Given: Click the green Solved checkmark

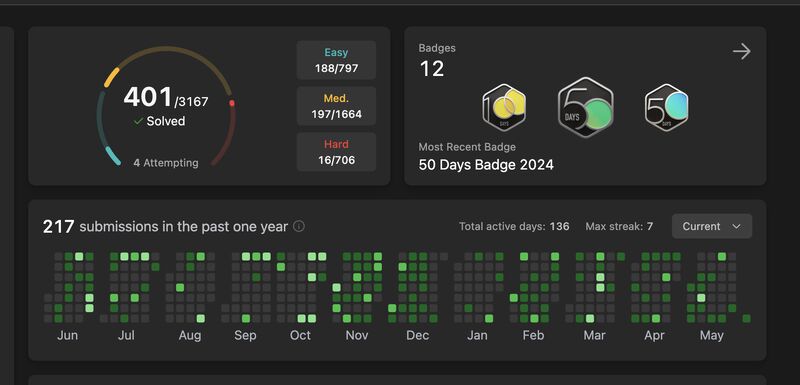Looking at the screenshot, I should (x=138, y=121).
